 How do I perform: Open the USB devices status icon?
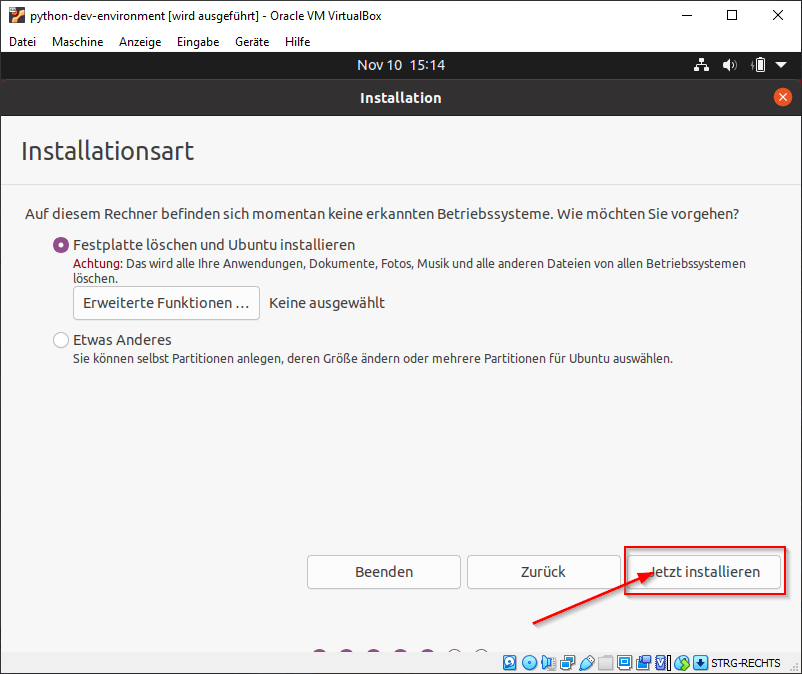tap(587, 663)
